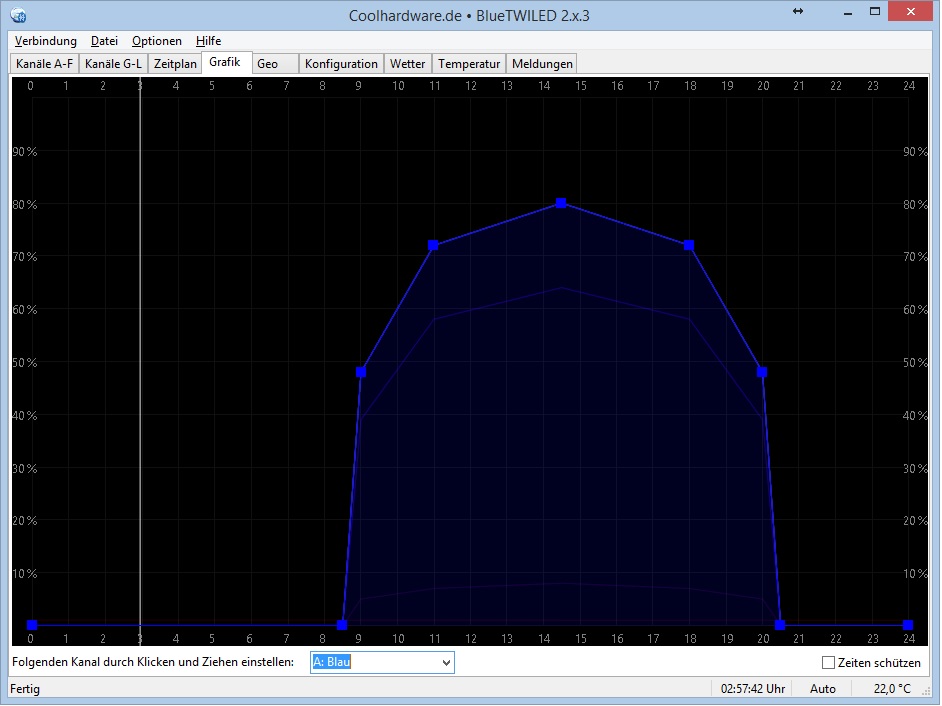Select the zero-percent point at hour 24
This screenshot has width=942, height=706.
tap(907, 625)
